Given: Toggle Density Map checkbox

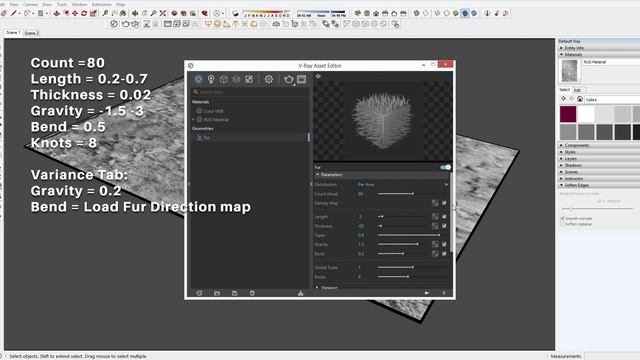Looking at the screenshot, I should pos(444,203).
